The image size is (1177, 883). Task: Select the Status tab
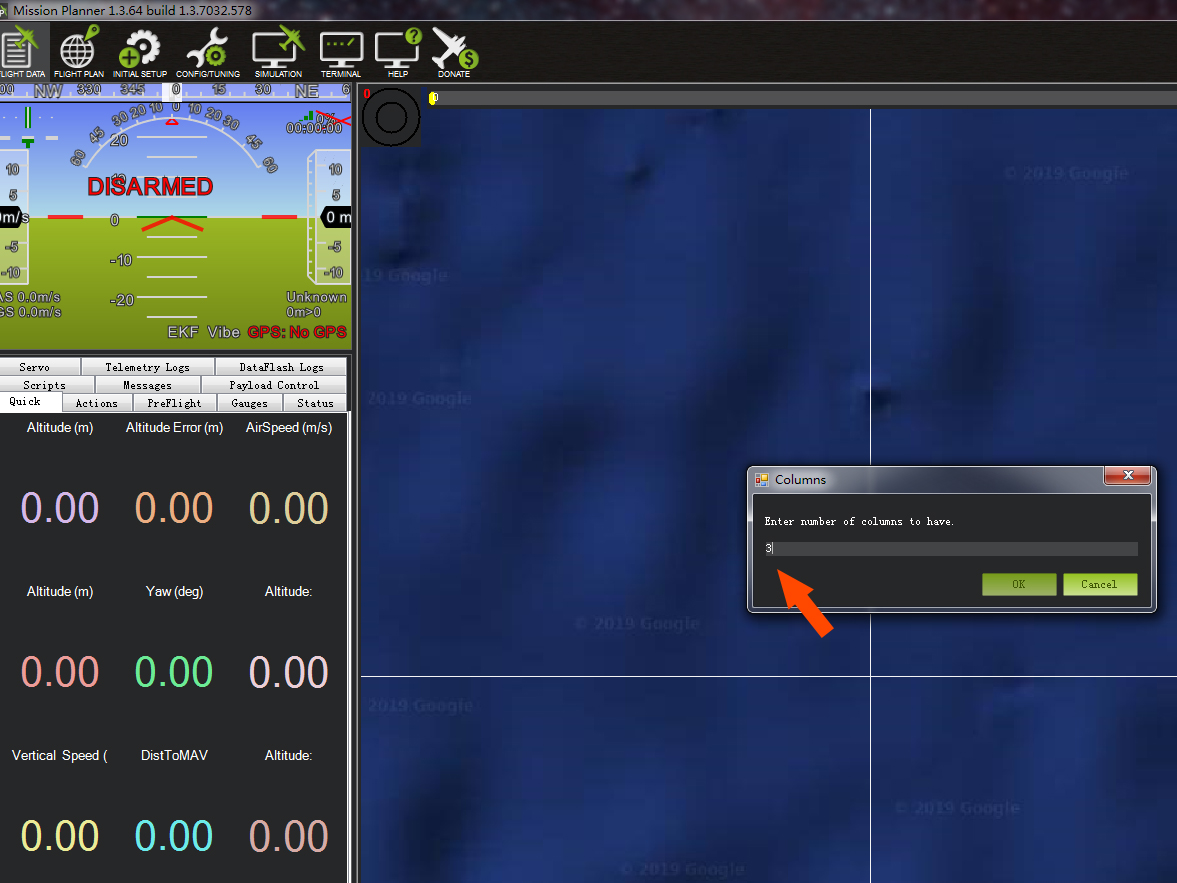tap(315, 402)
